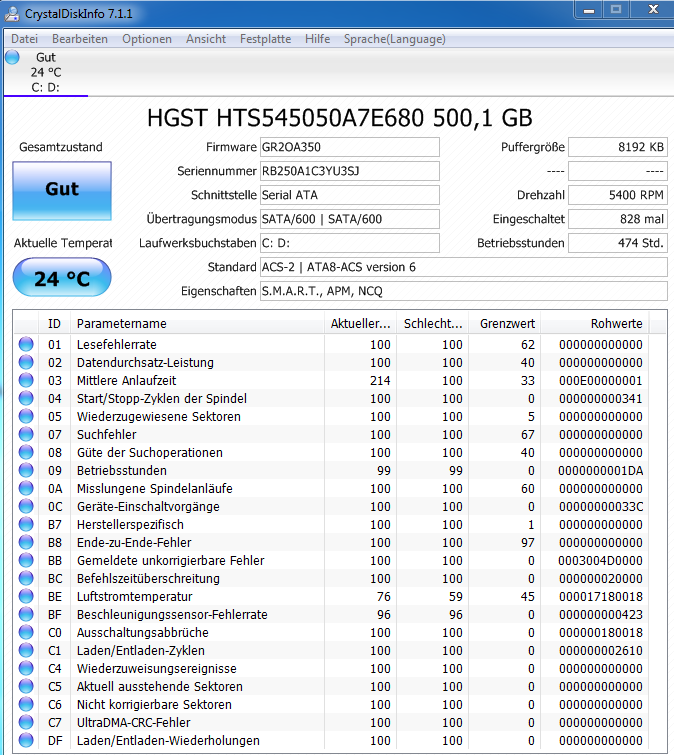The image size is (674, 755).
Task: Click the Puffergröße value 8192 KB
Action: pos(618,147)
